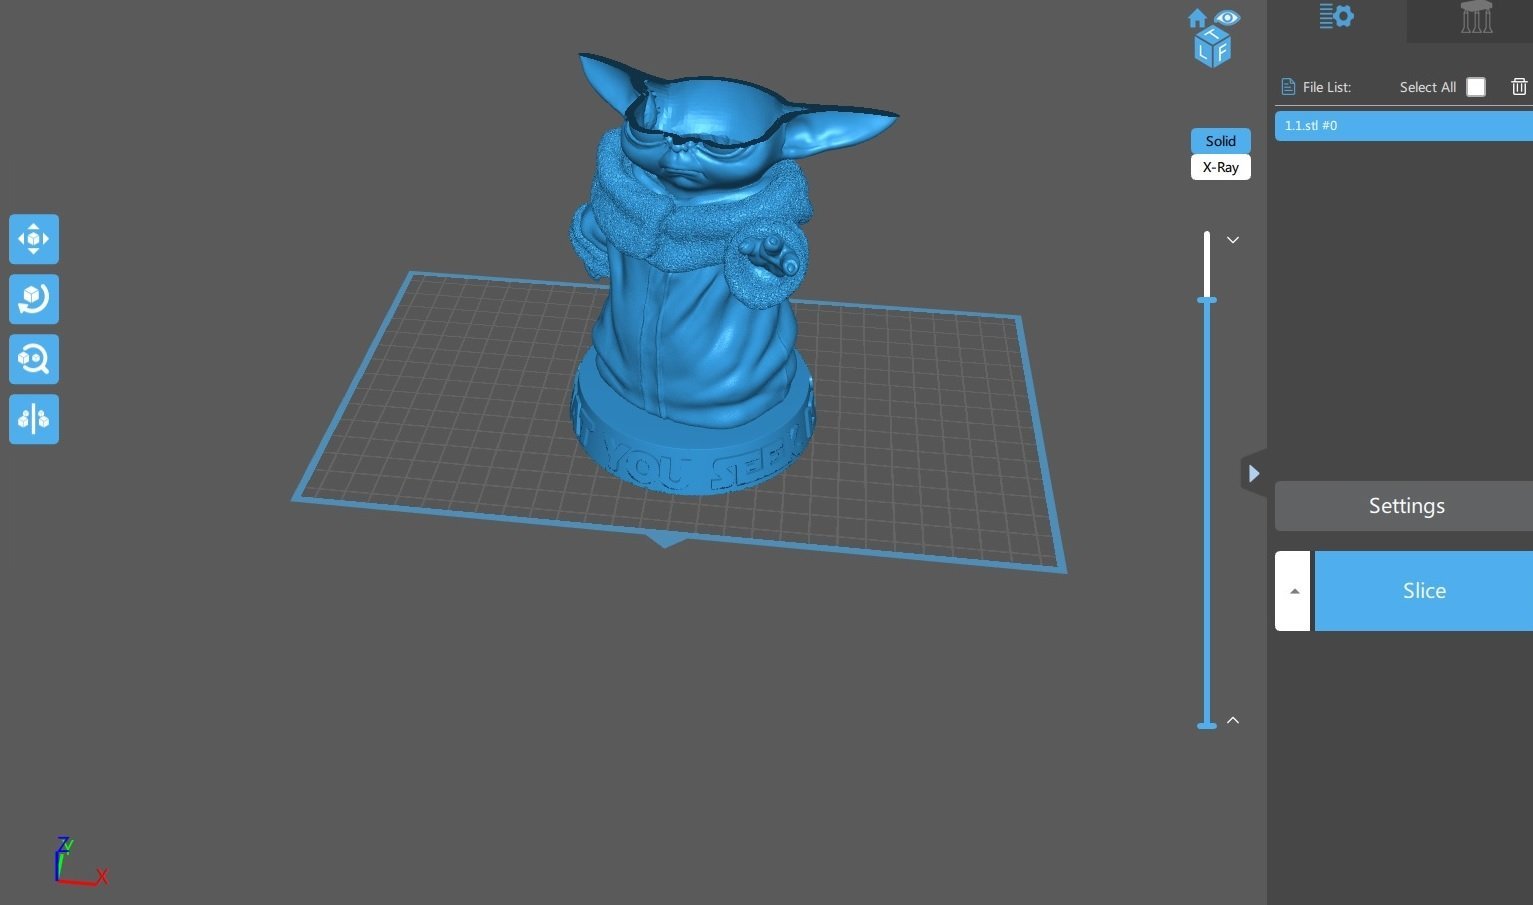This screenshot has width=1533, height=905.
Task: Select the Rotate tool
Action: (33, 299)
